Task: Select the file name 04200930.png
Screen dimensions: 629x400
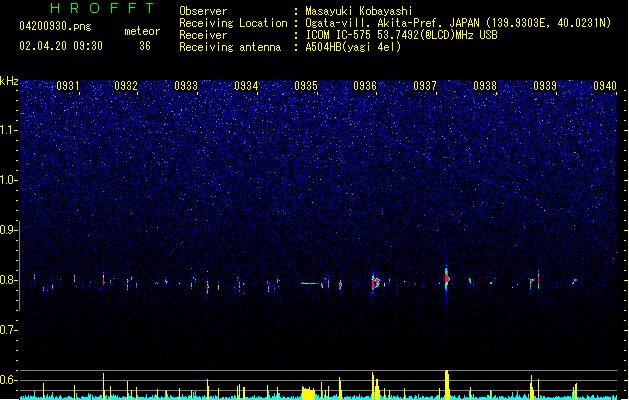Action: pos(55,26)
